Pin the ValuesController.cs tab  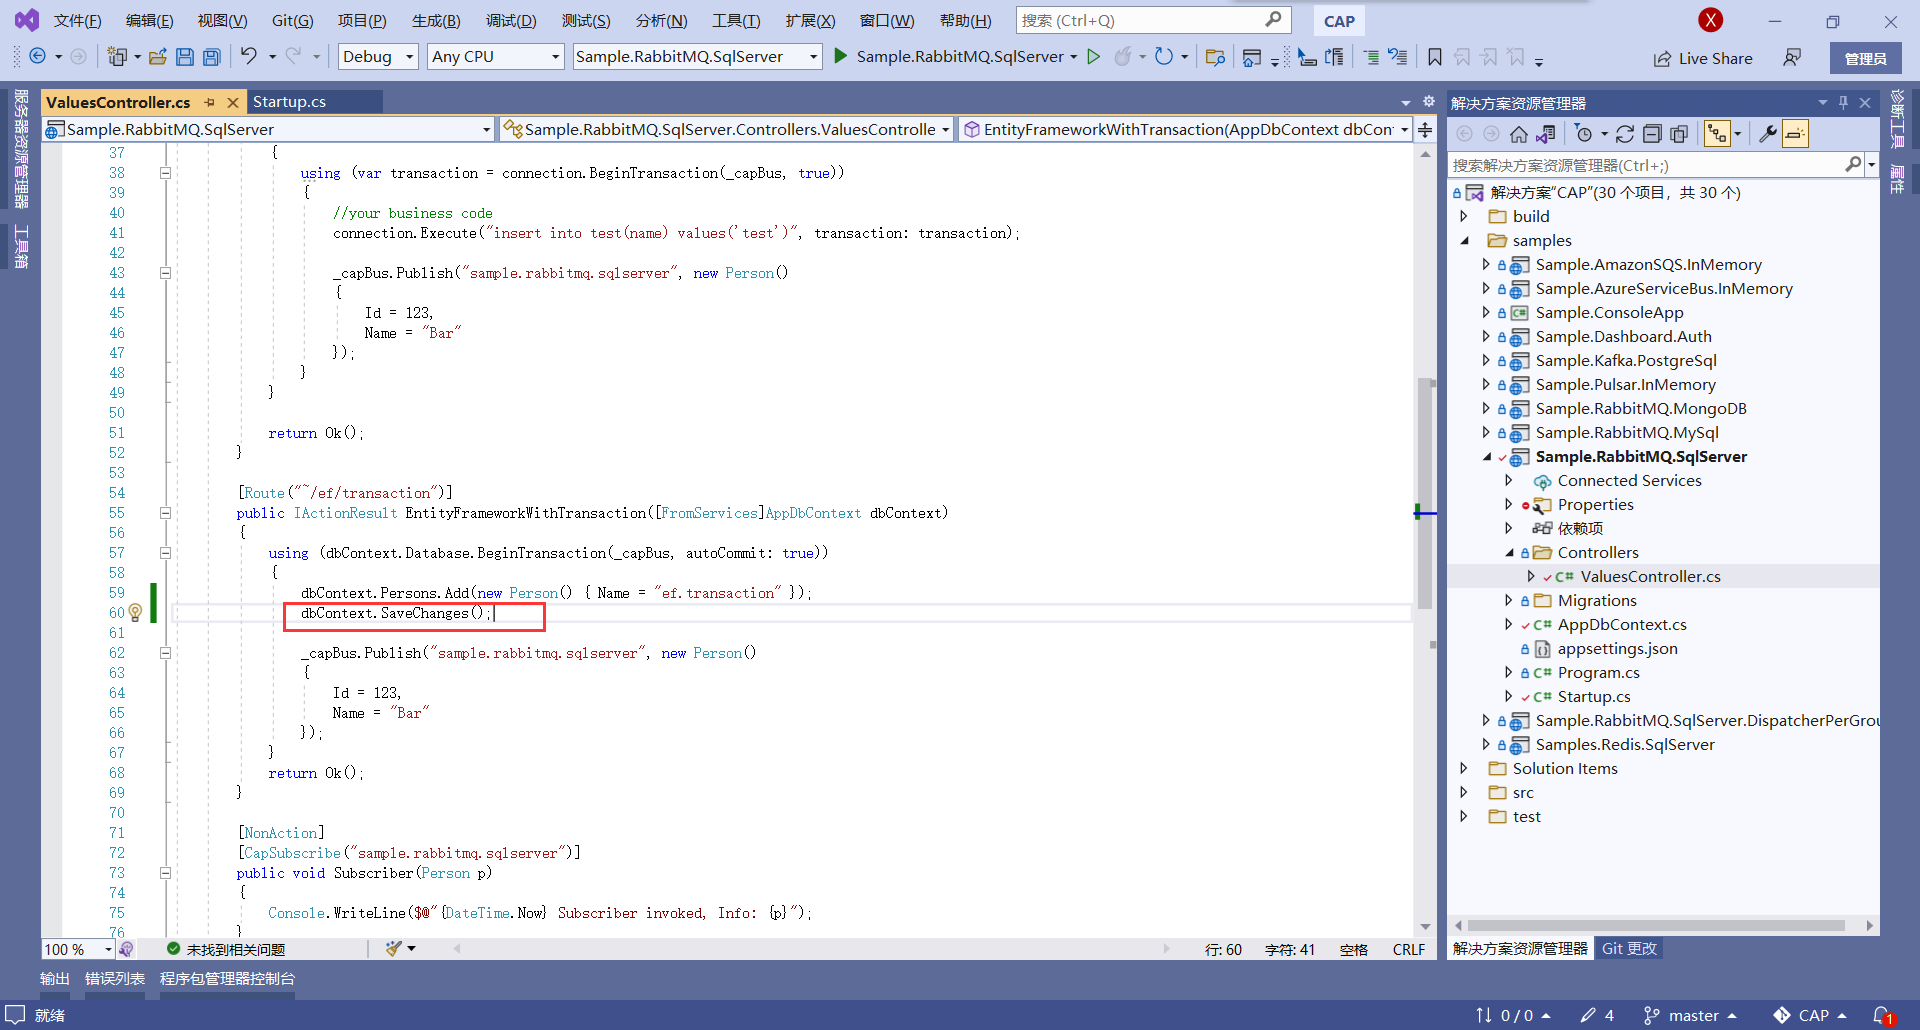click(x=209, y=102)
